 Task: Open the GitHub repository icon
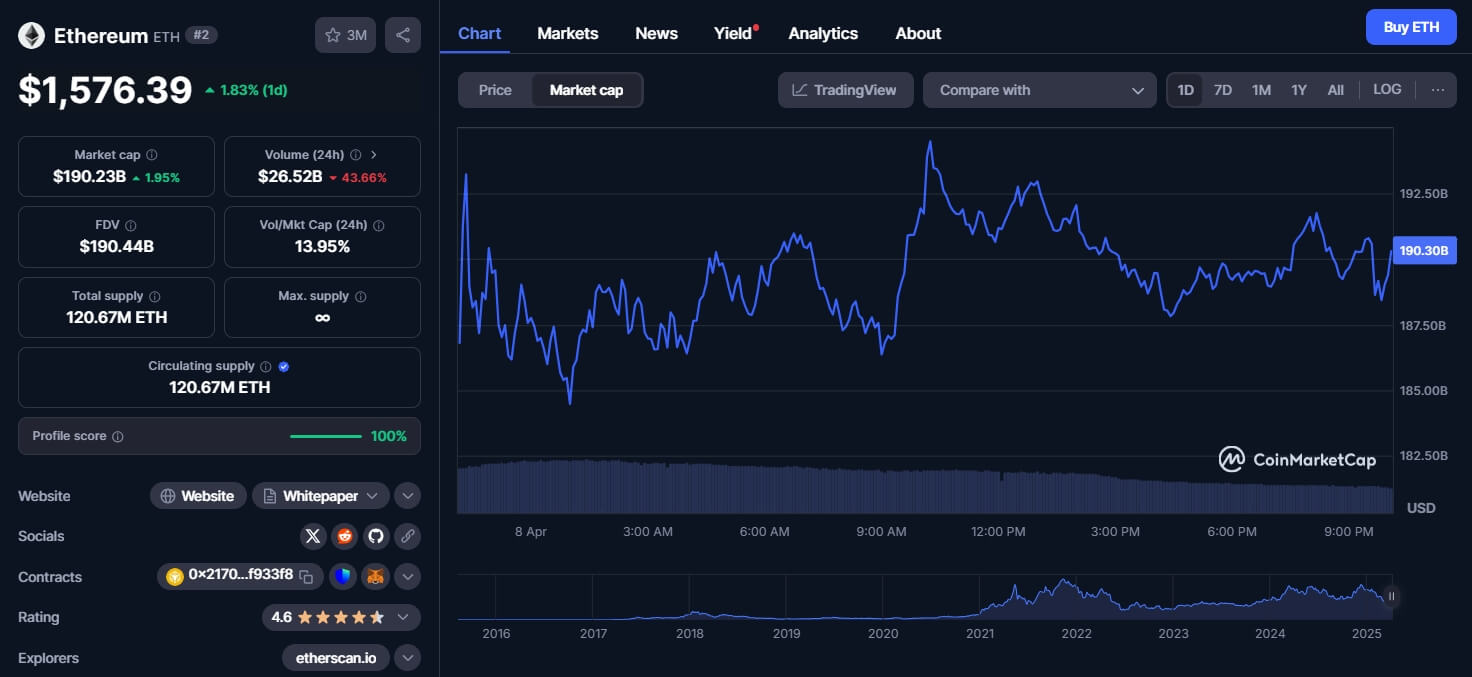click(375, 536)
